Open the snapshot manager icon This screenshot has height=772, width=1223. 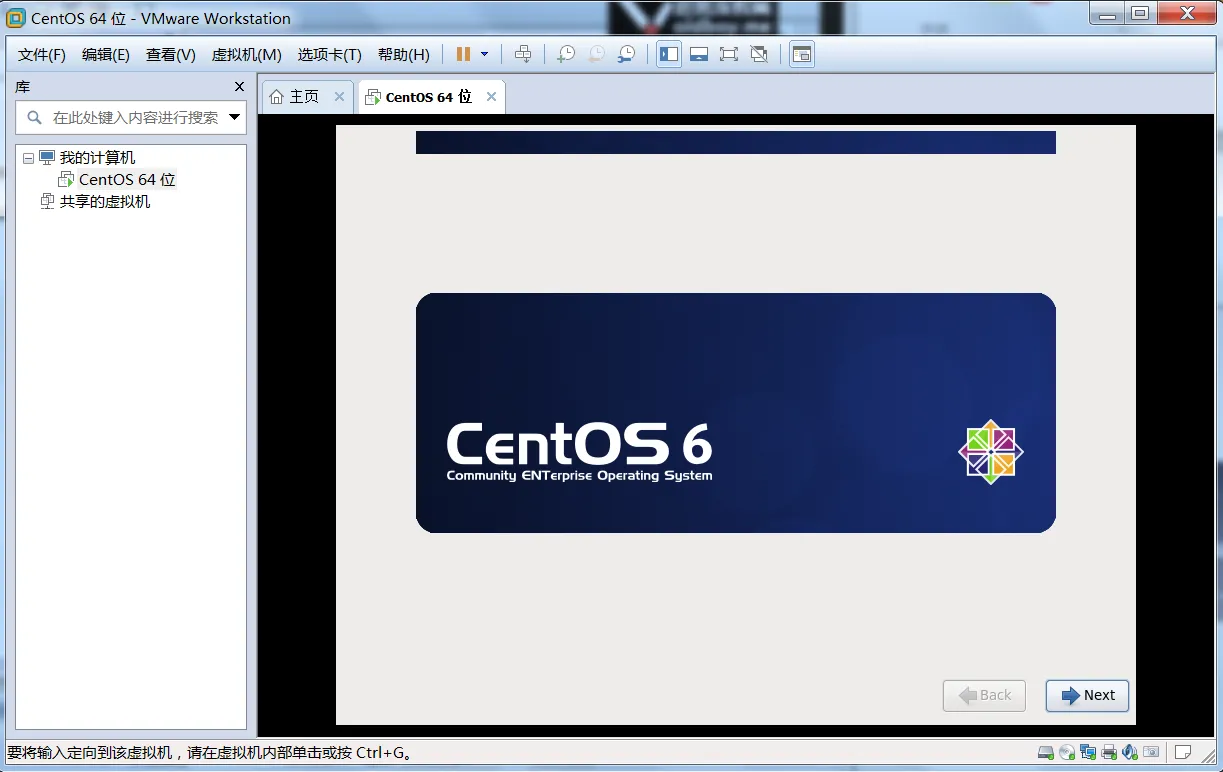point(626,54)
